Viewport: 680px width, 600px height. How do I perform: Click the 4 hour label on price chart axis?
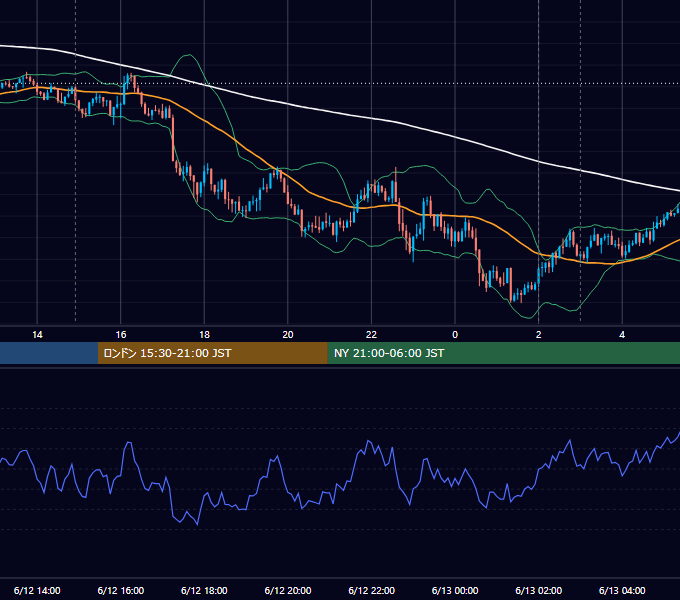(x=622, y=335)
